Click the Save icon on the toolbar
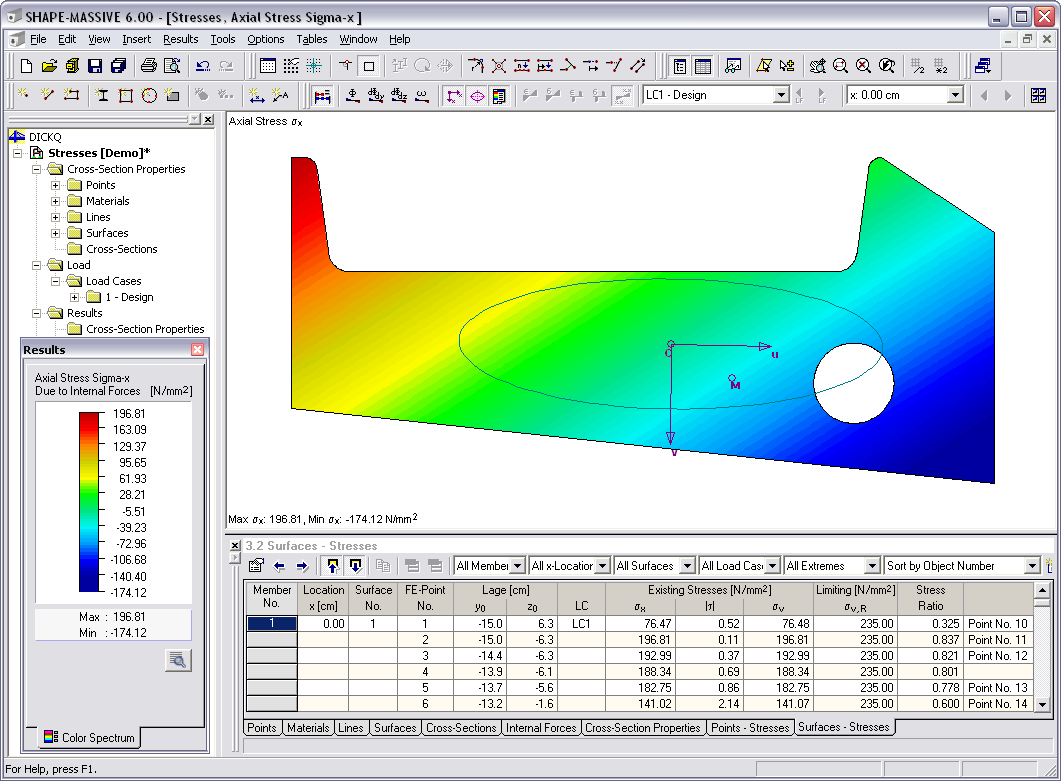The width and height of the screenshot is (1061, 781). point(96,65)
